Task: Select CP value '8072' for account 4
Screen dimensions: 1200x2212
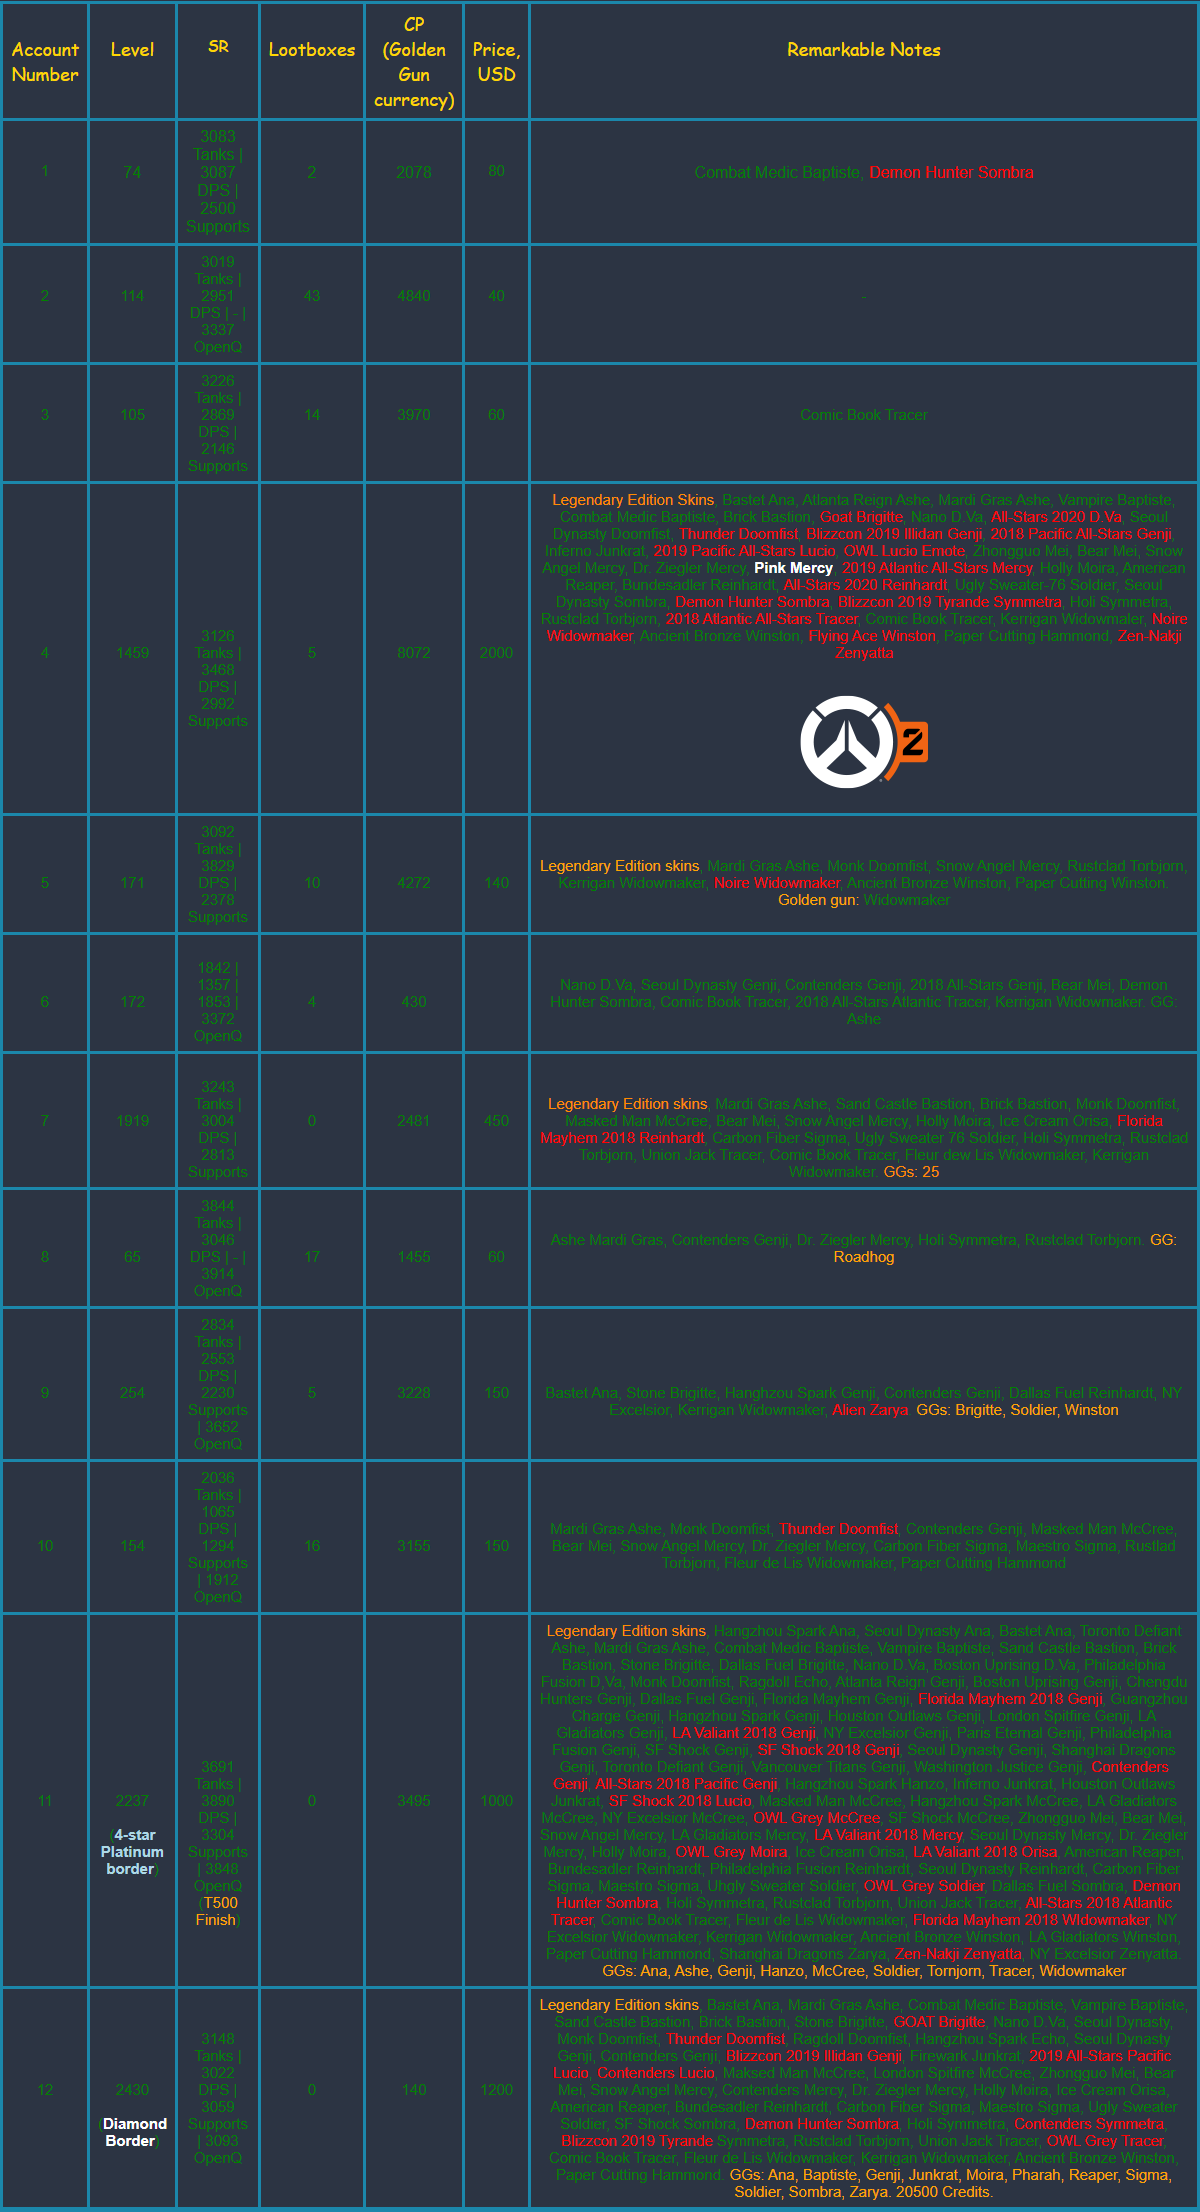Action: point(414,653)
